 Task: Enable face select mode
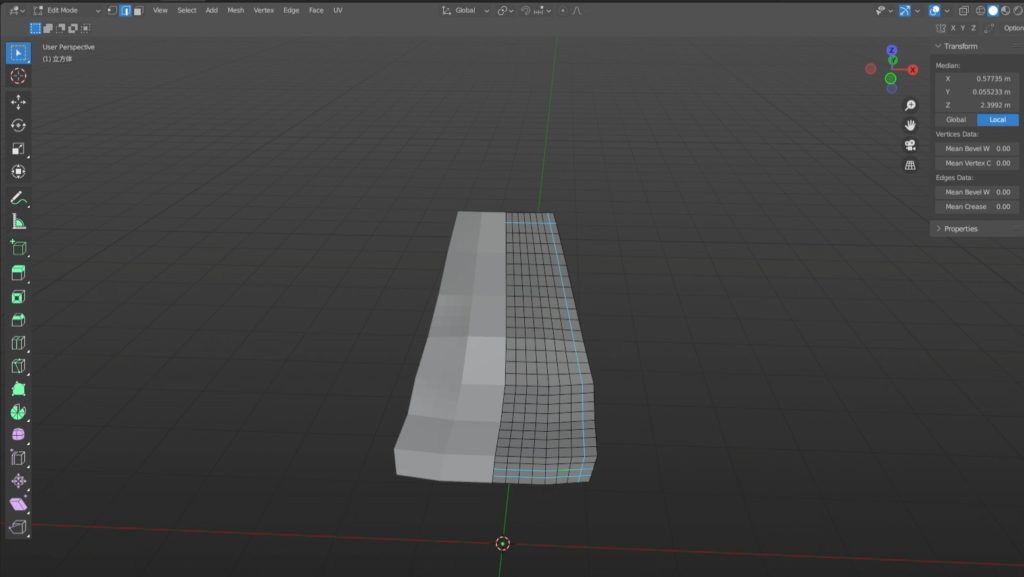click(137, 10)
